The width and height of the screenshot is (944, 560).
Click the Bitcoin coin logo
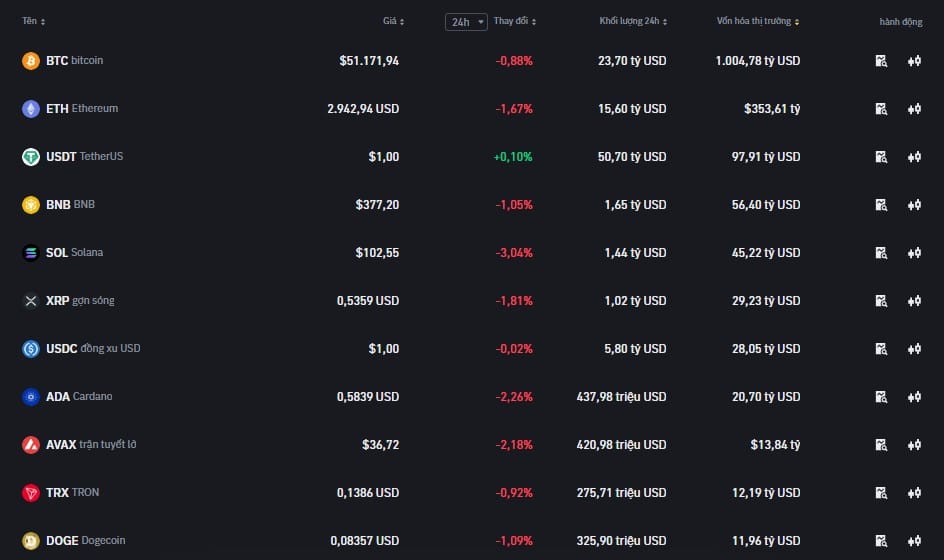pyautogui.click(x=31, y=61)
